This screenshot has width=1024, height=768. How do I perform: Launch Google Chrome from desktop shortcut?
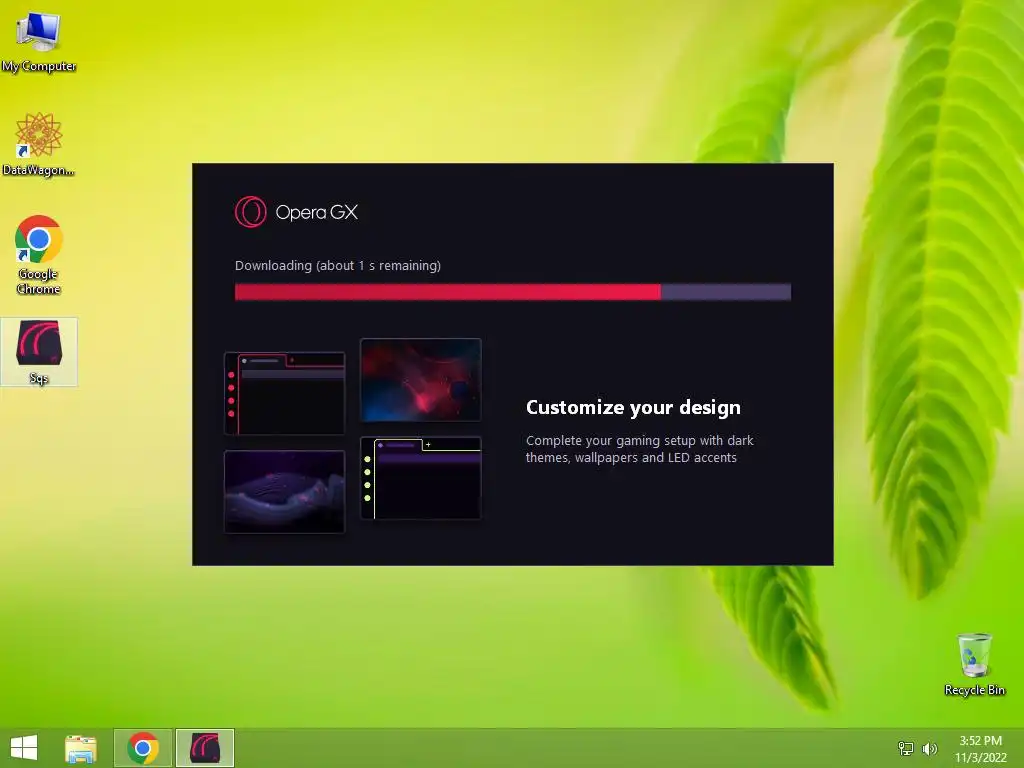pyautogui.click(x=39, y=255)
